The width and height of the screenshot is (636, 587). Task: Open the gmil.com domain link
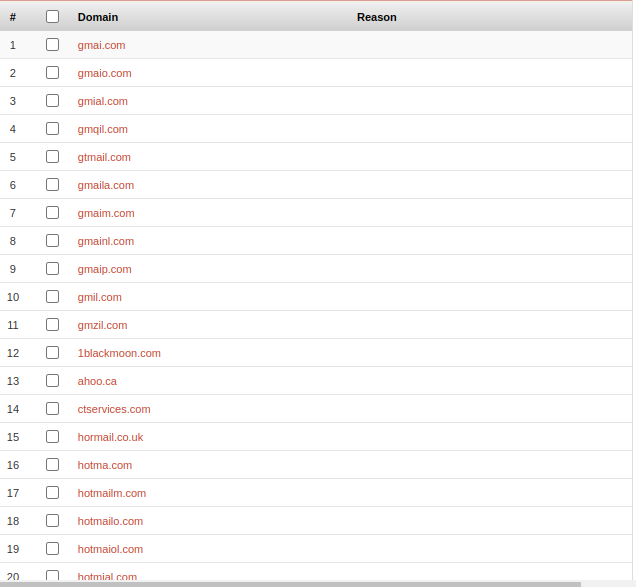tap(99, 297)
